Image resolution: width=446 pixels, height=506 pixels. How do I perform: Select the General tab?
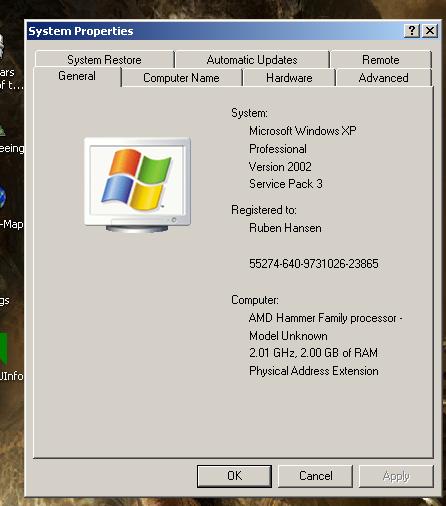[x=77, y=76]
